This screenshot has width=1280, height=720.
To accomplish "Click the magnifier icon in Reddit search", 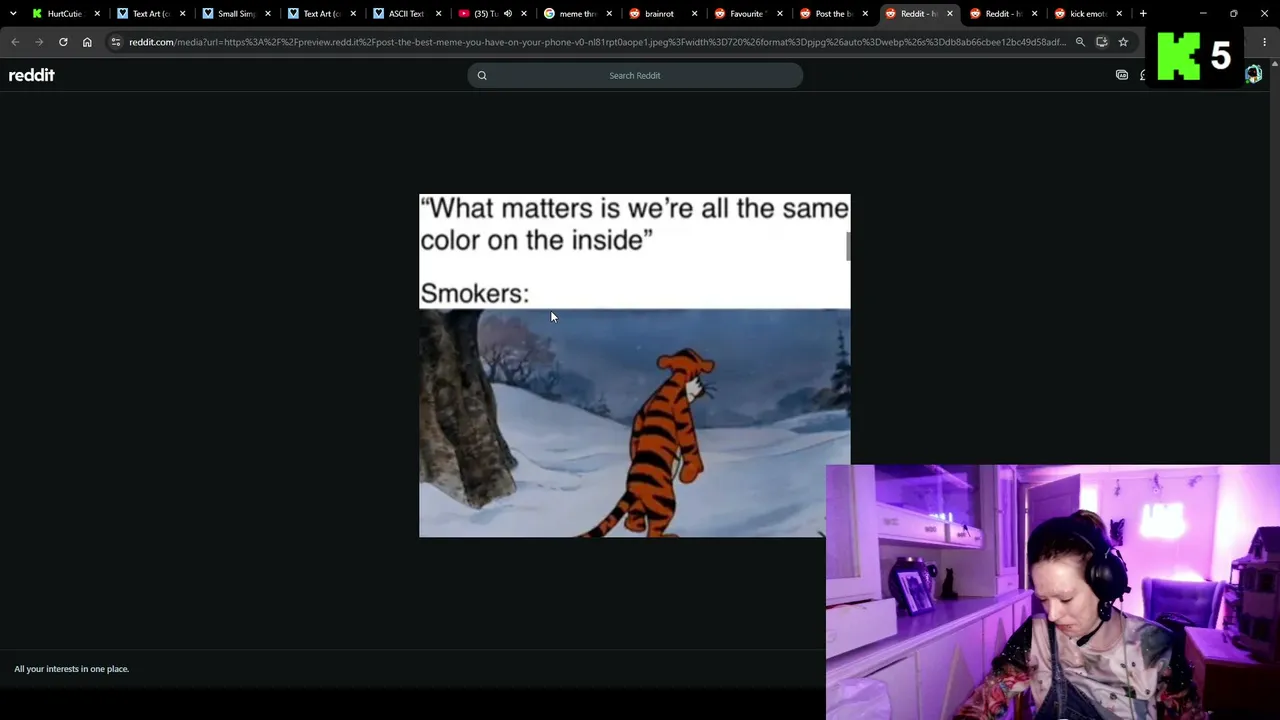I will tap(482, 75).
